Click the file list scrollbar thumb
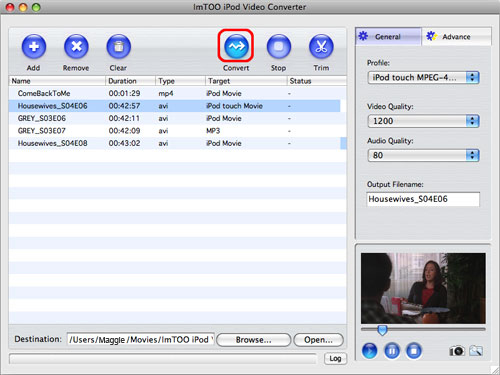 point(343,143)
